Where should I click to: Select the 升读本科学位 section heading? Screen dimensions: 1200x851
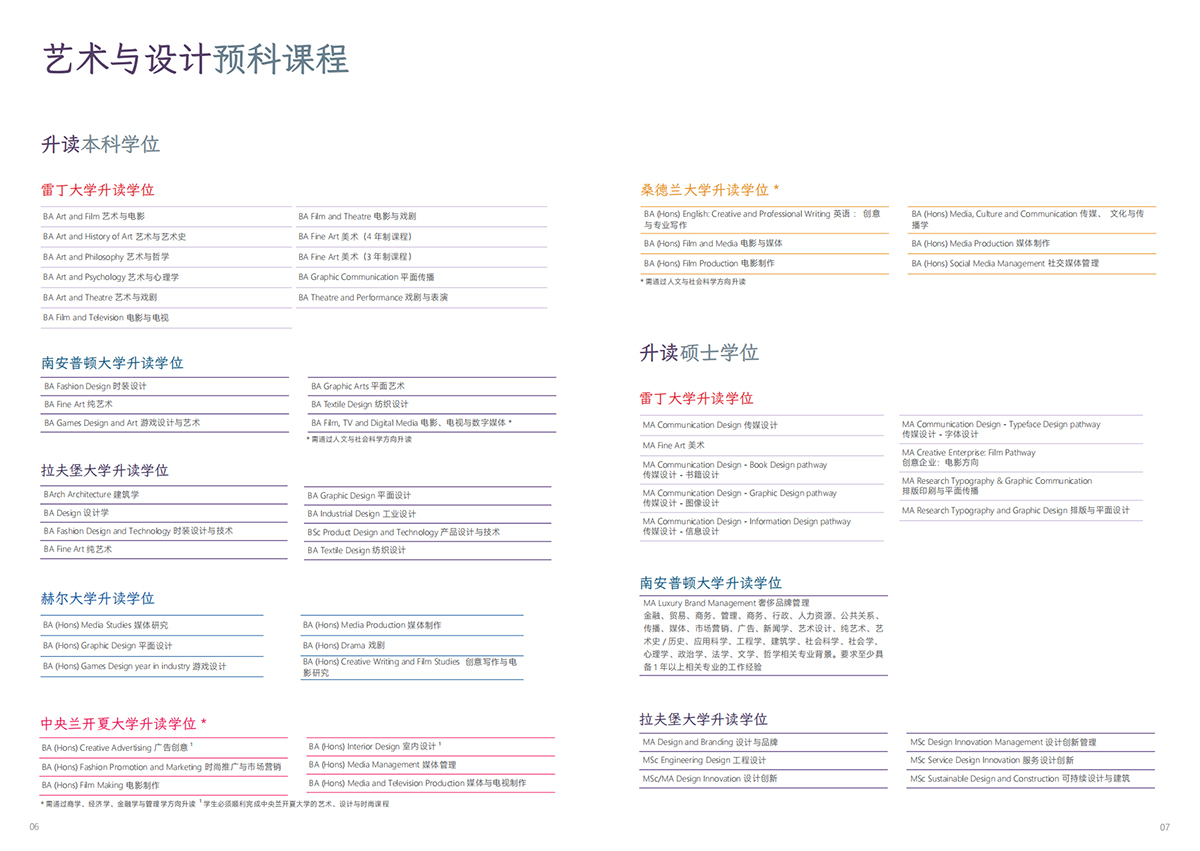102,144
